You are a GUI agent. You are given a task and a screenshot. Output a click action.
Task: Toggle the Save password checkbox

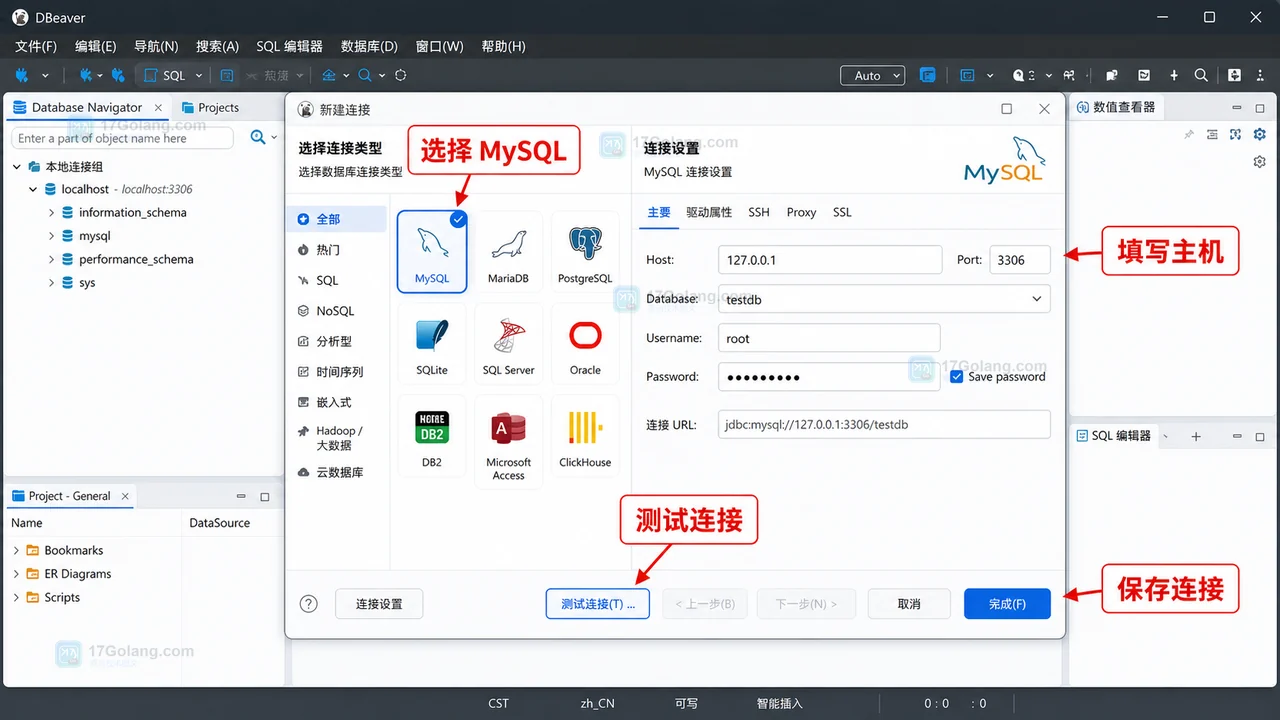click(957, 377)
